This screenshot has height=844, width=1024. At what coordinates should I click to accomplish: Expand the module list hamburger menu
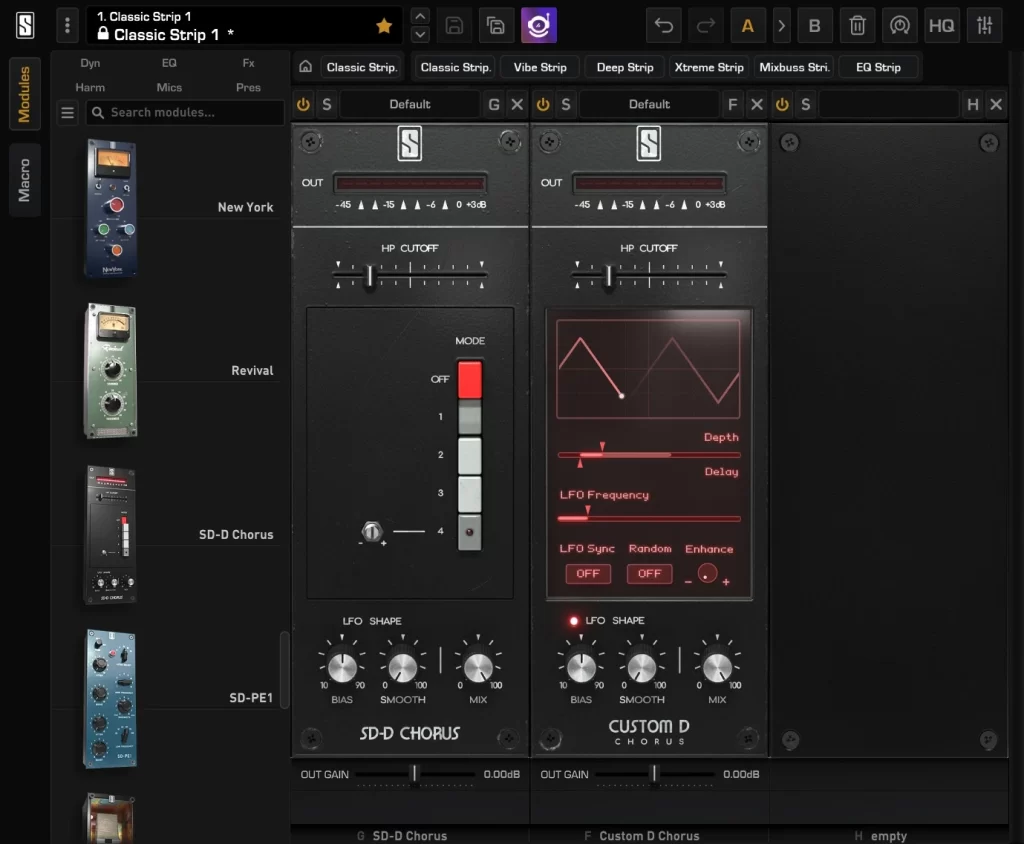[68, 113]
